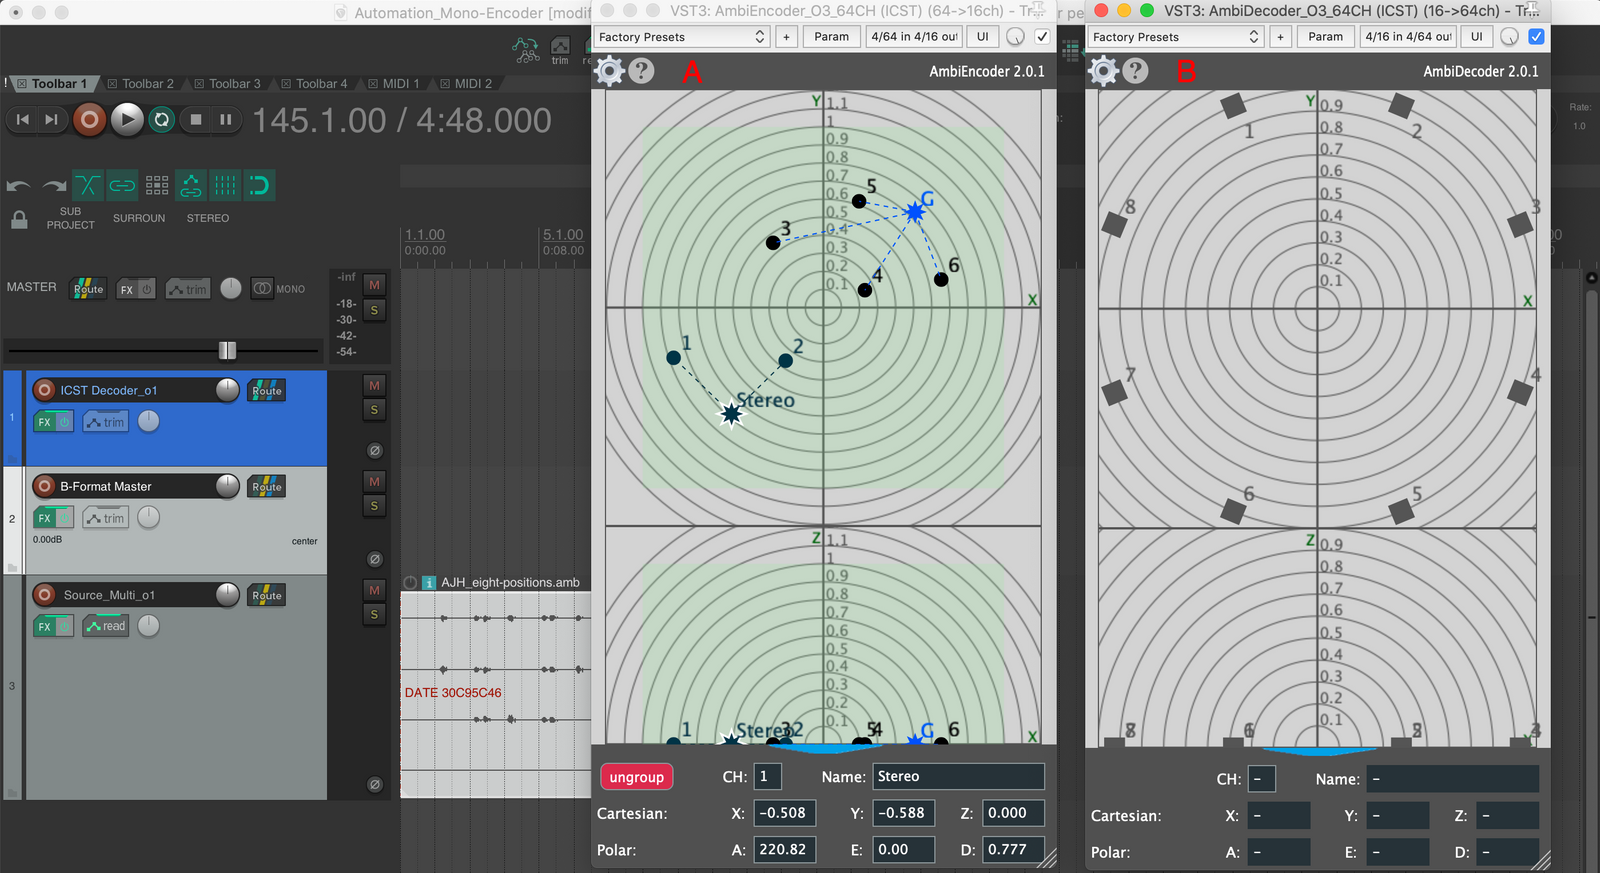This screenshot has width=1600, height=873.
Task: Open AmbiDecoder 4/16 in 4/64 out pin selector
Action: (x=1408, y=37)
